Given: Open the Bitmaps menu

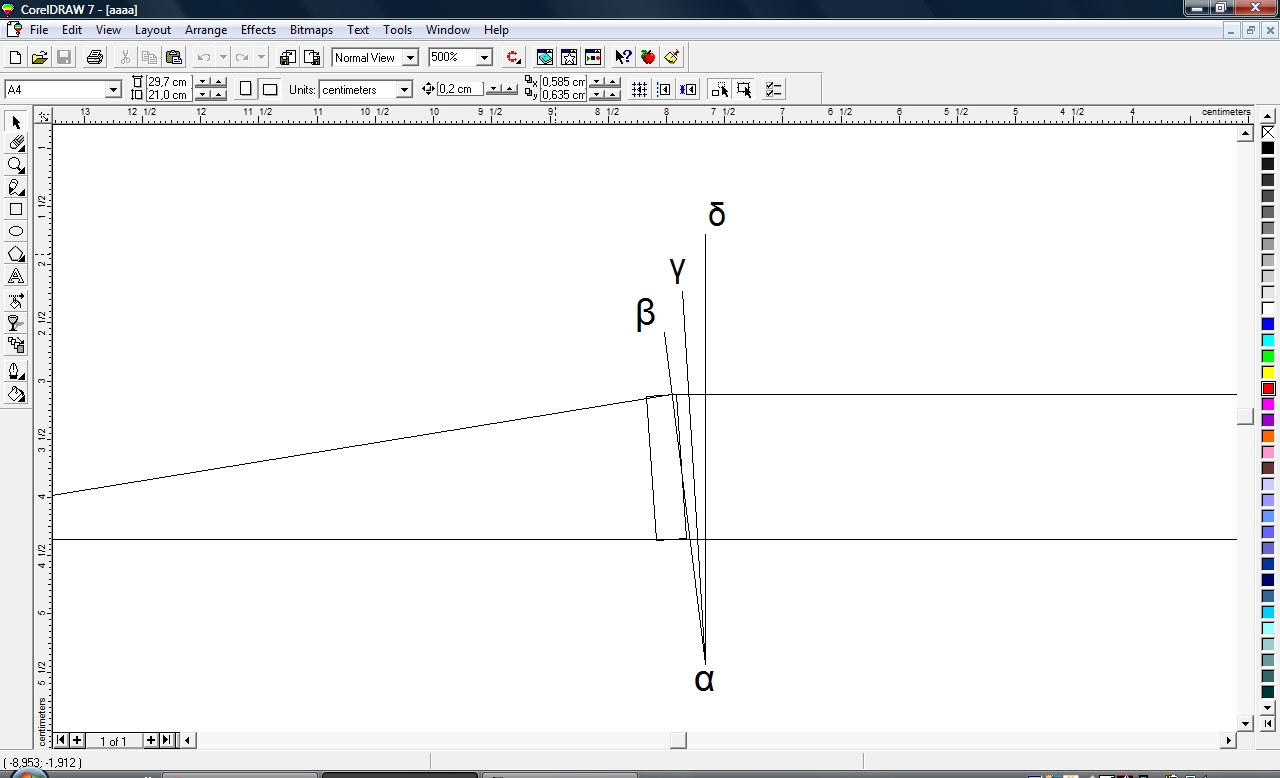Looking at the screenshot, I should pos(311,30).
